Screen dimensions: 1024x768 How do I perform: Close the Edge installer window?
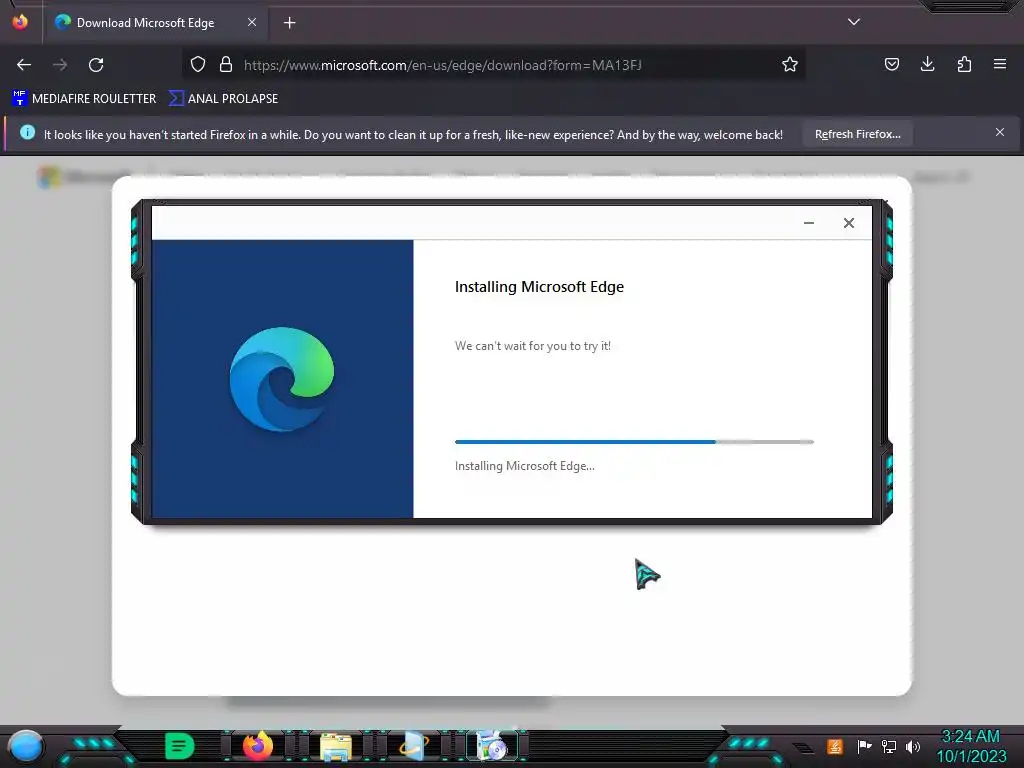pyautogui.click(x=848, y=223)
